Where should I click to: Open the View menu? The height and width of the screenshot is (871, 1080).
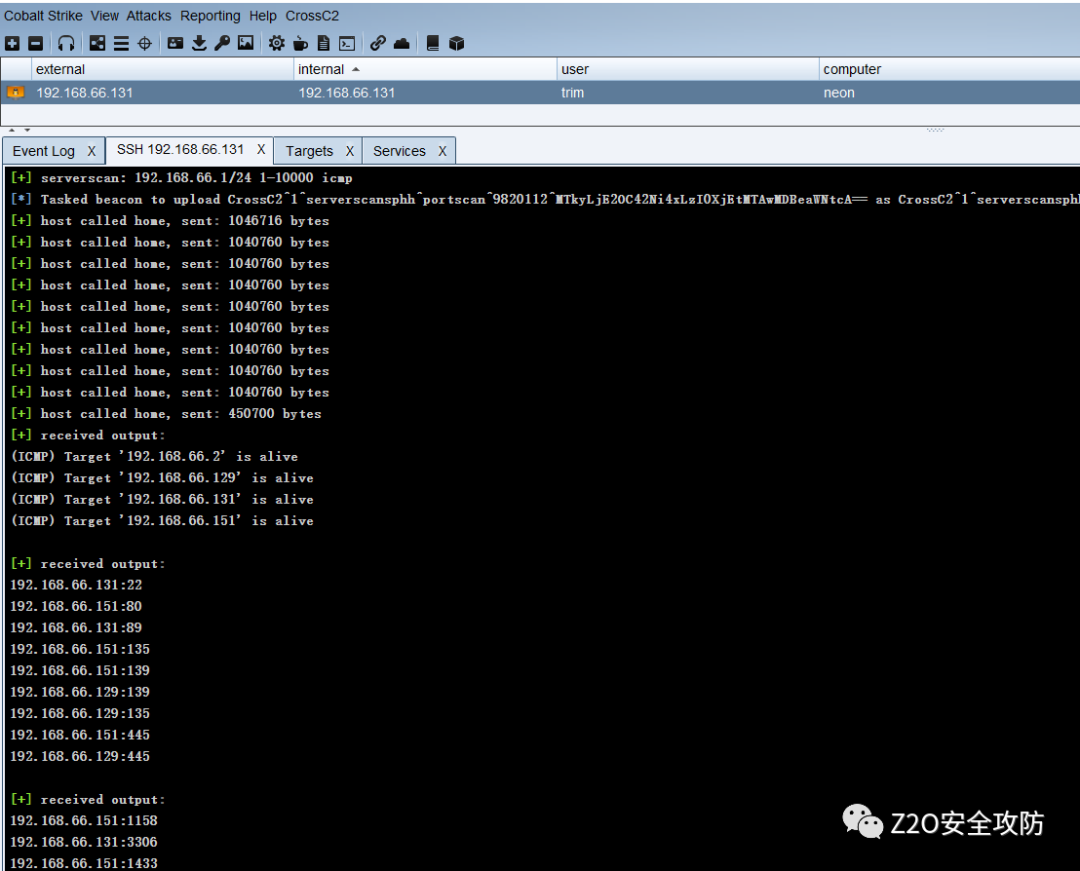click(x=105, y=16)
